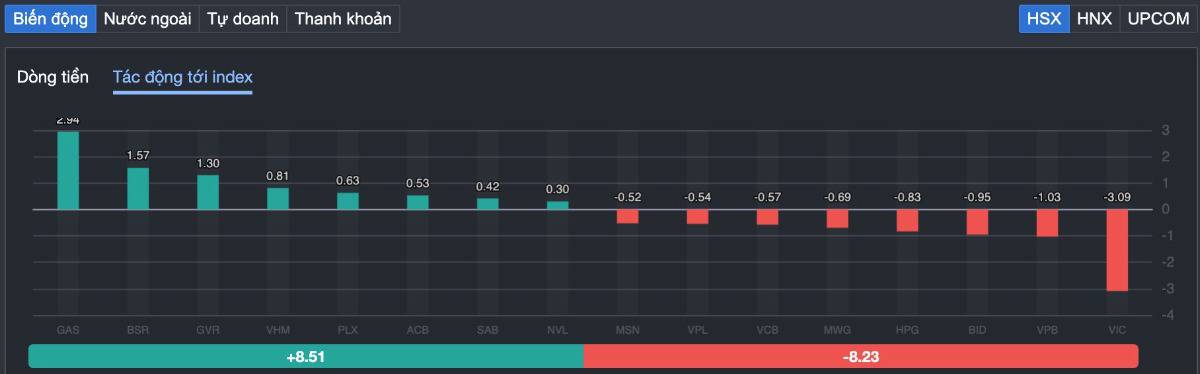Switch to the HNX exchange

tap(1094, 18)
